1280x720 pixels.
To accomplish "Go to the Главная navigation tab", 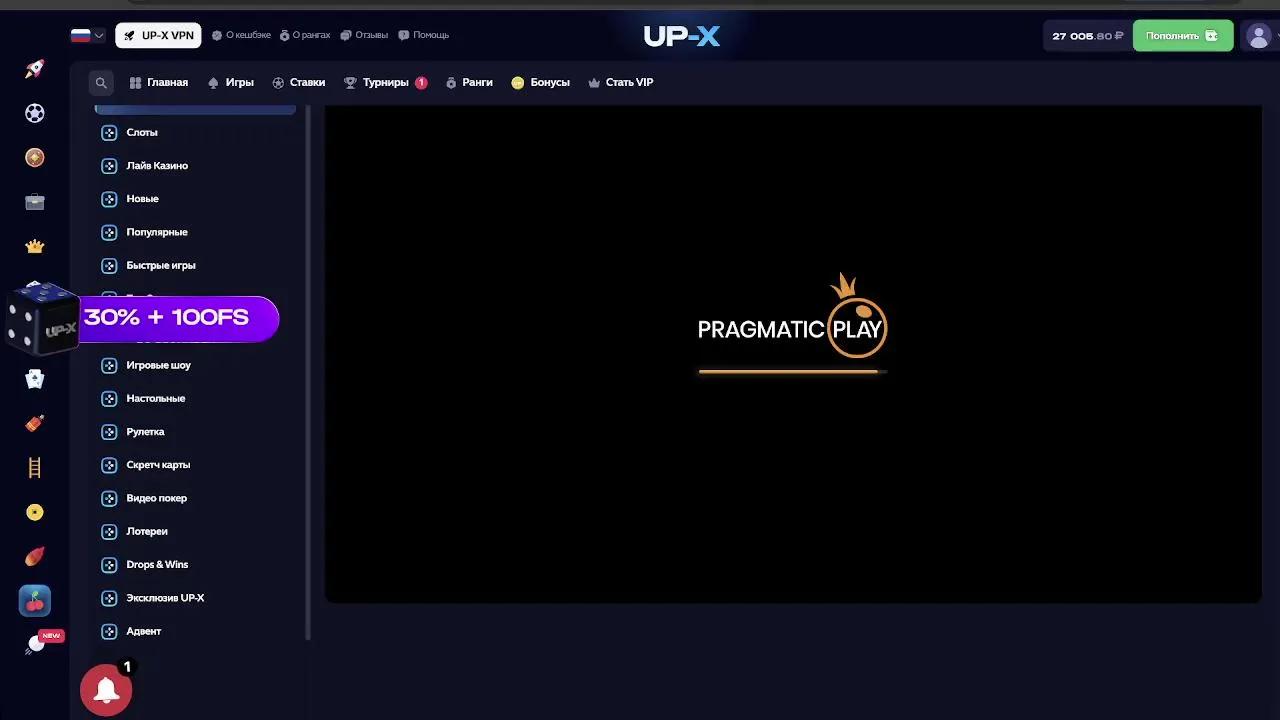I will [159, 83].
